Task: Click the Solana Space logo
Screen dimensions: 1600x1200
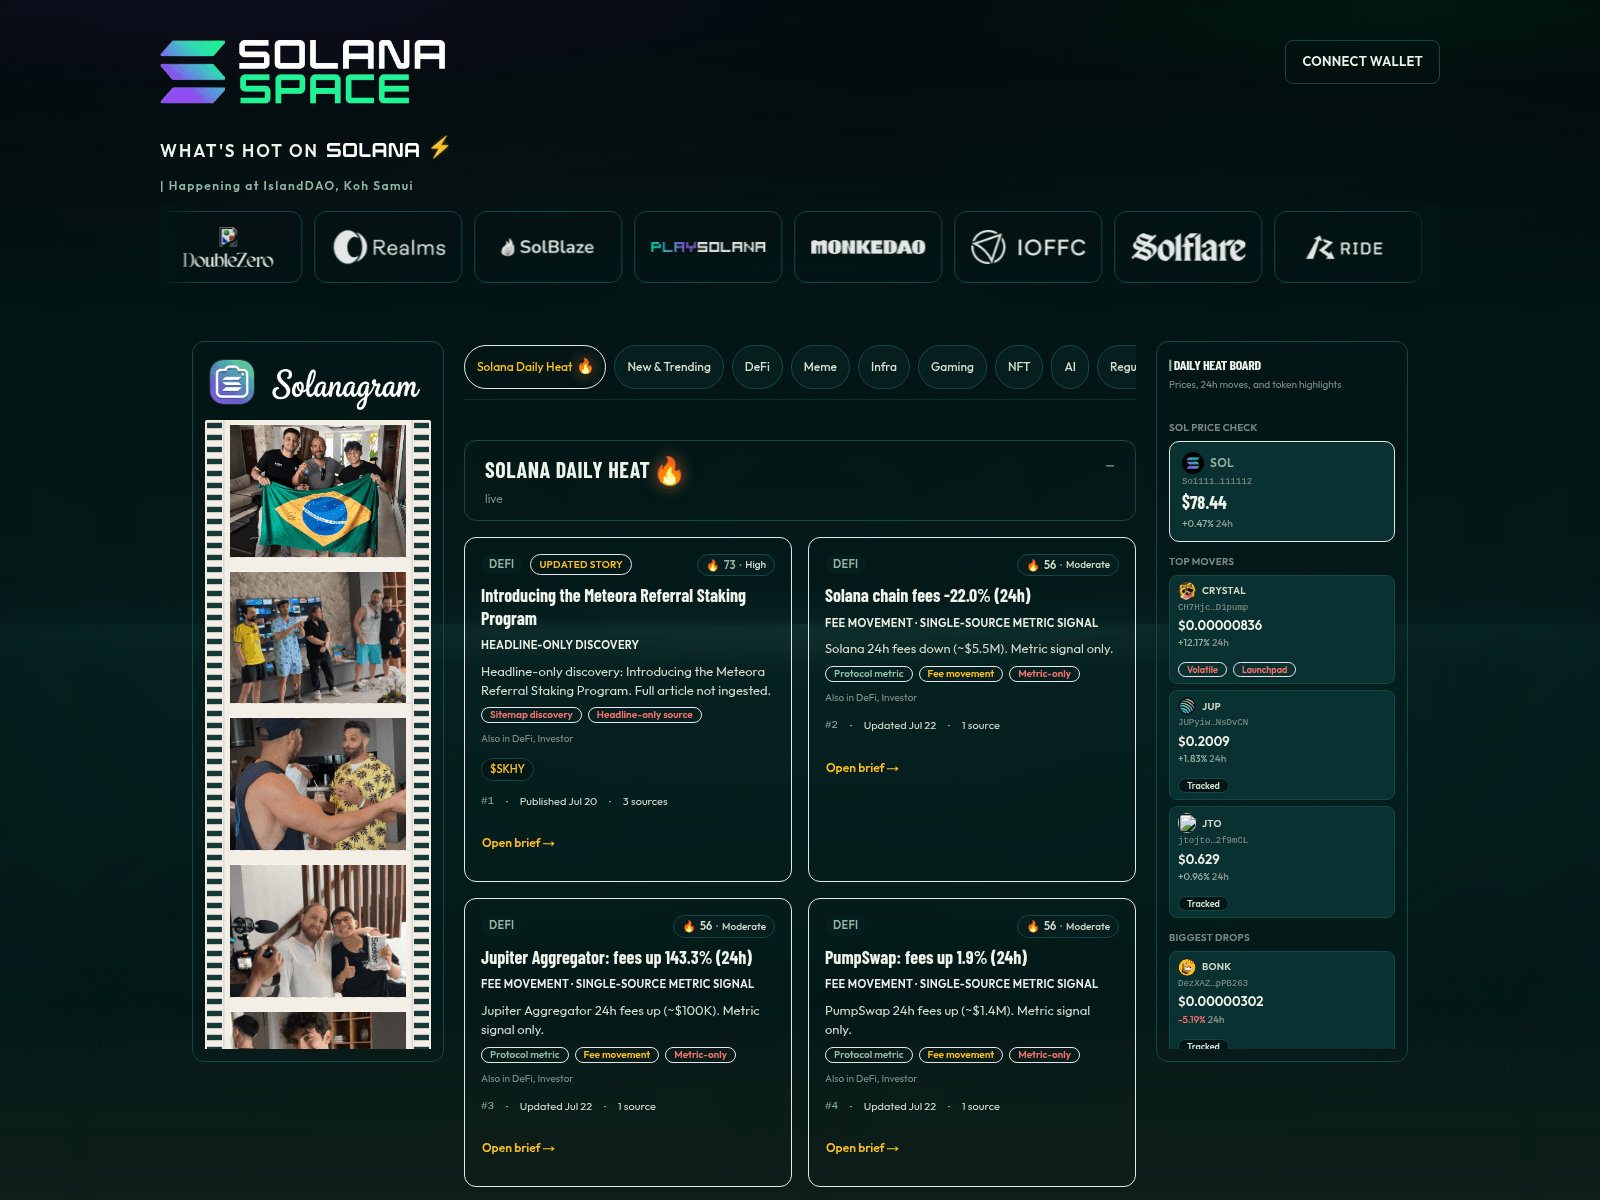Action: [303, 72]
